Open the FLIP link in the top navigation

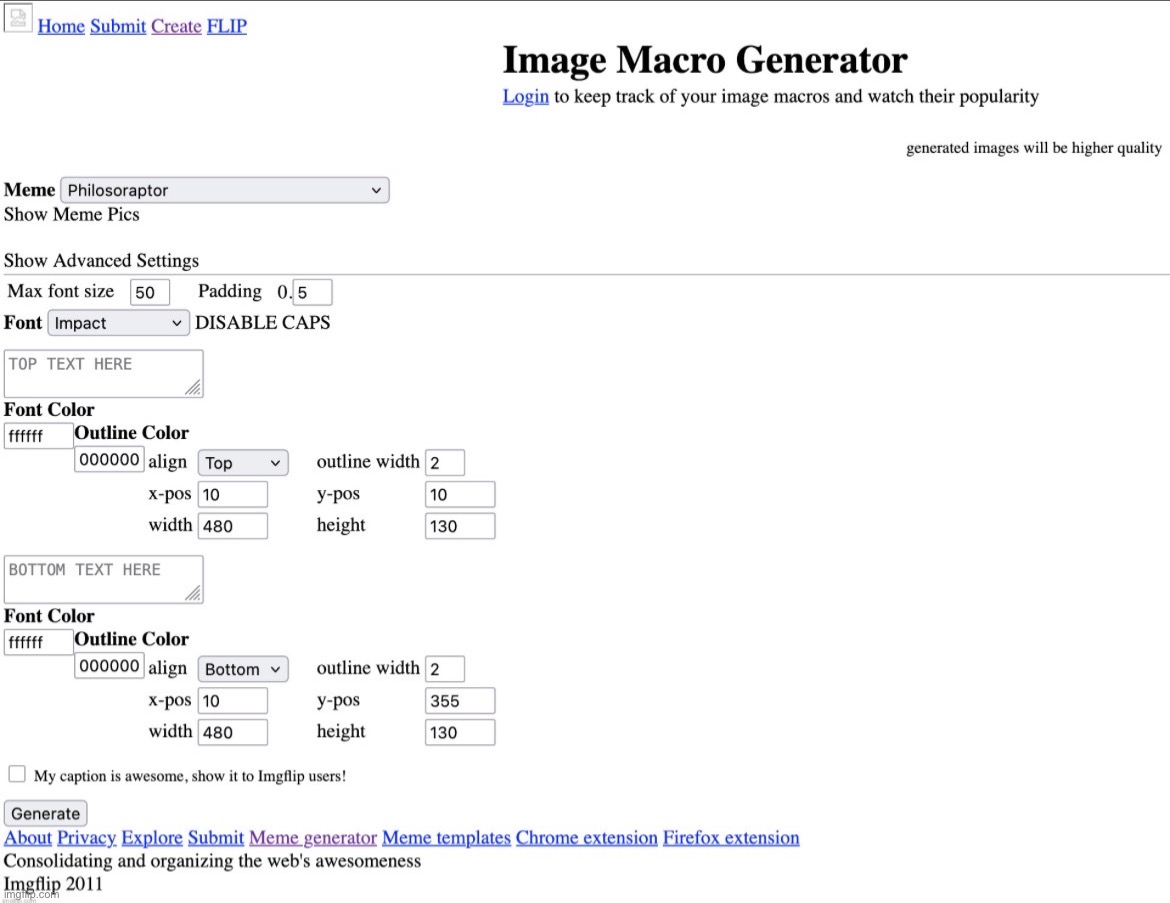click(226, 26)
